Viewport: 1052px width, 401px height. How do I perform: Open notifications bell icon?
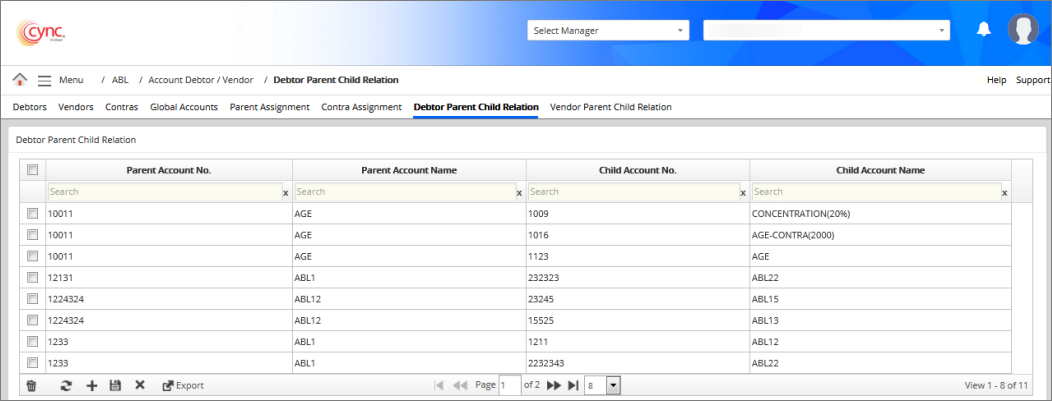[x=983, y=30]
